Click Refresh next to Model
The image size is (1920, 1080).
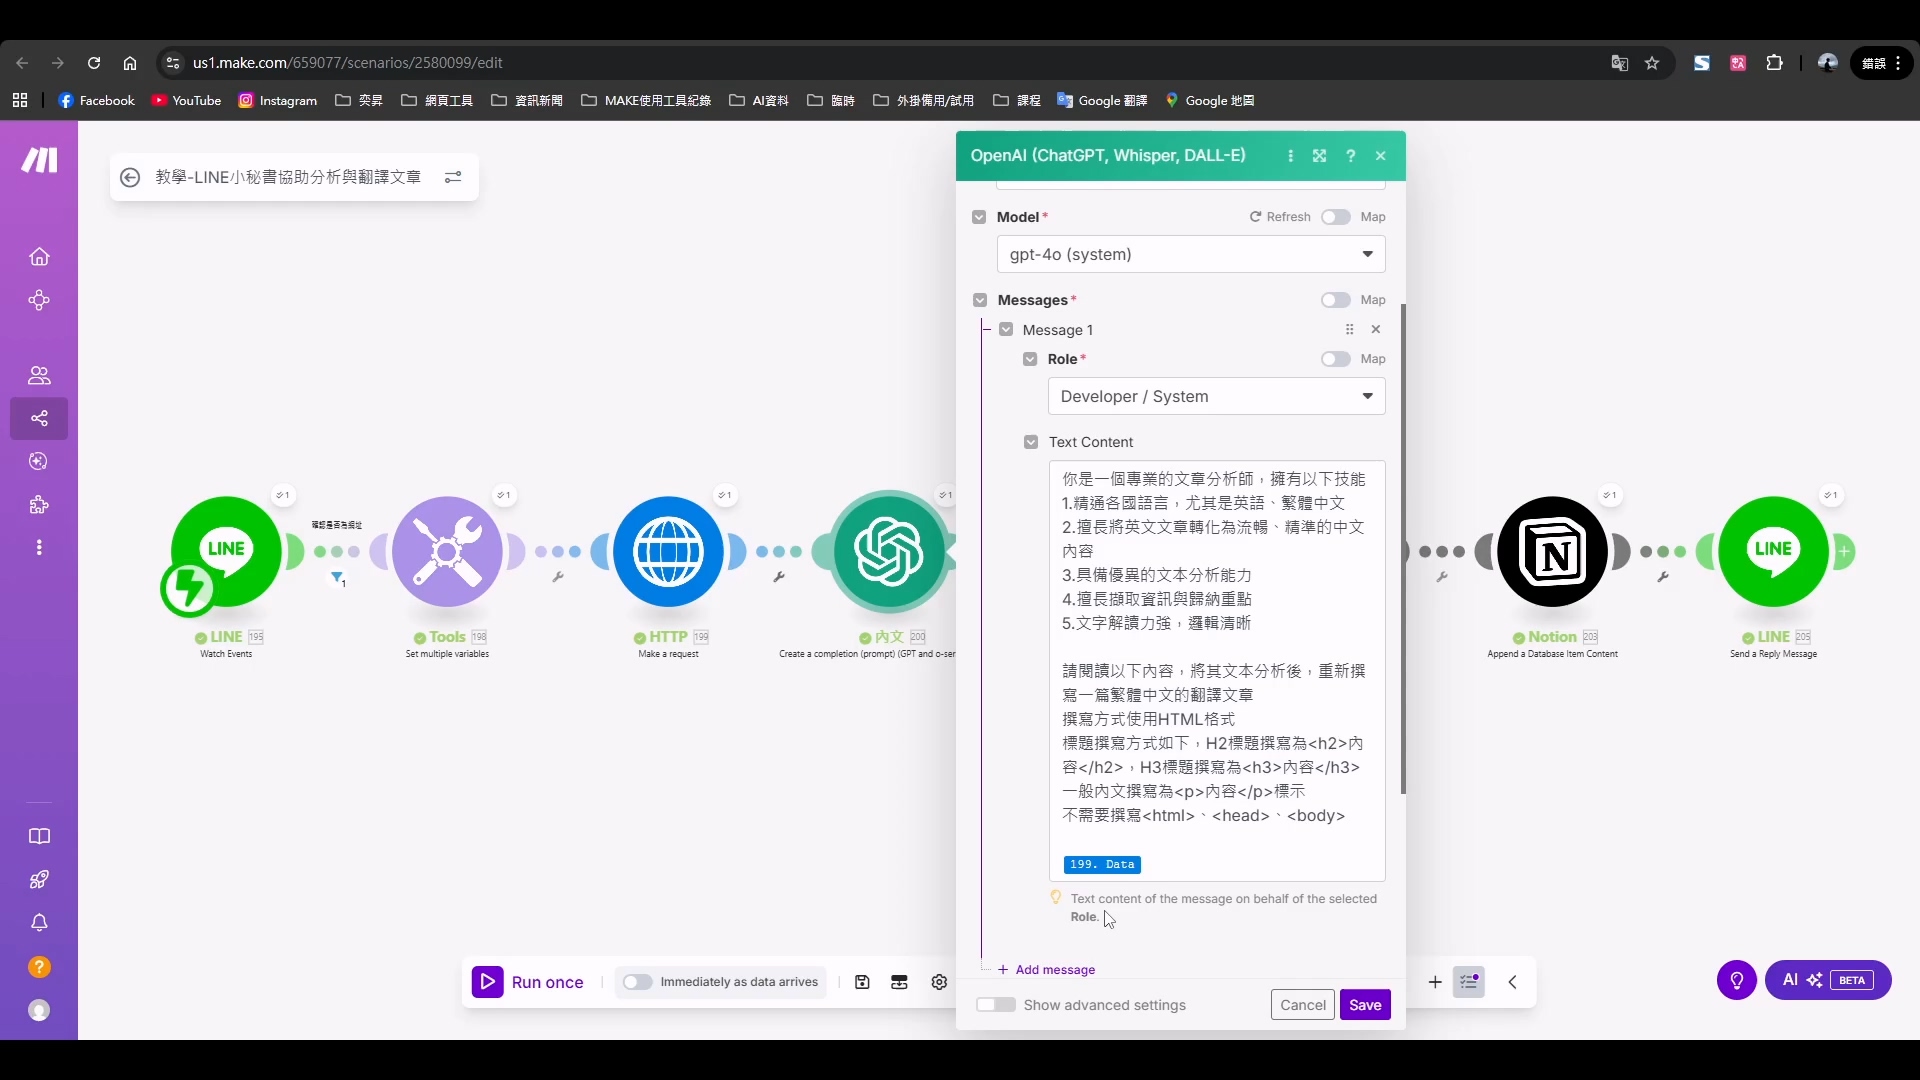(1280, 217)
